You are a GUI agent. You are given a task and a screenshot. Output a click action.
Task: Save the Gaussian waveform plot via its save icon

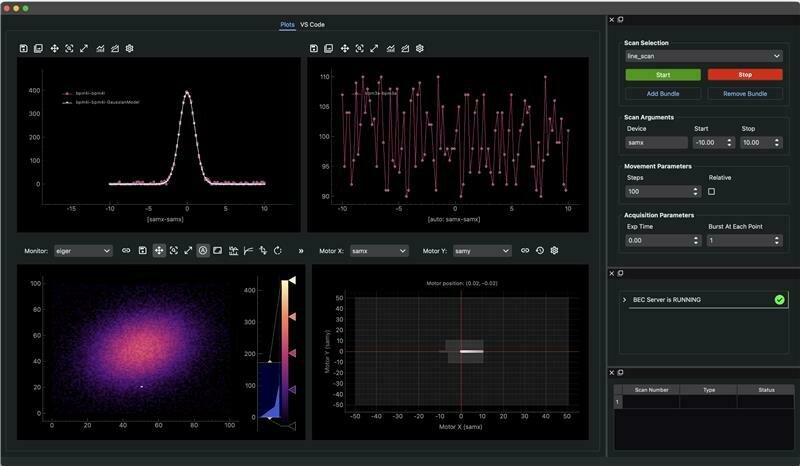click(23, 48)
